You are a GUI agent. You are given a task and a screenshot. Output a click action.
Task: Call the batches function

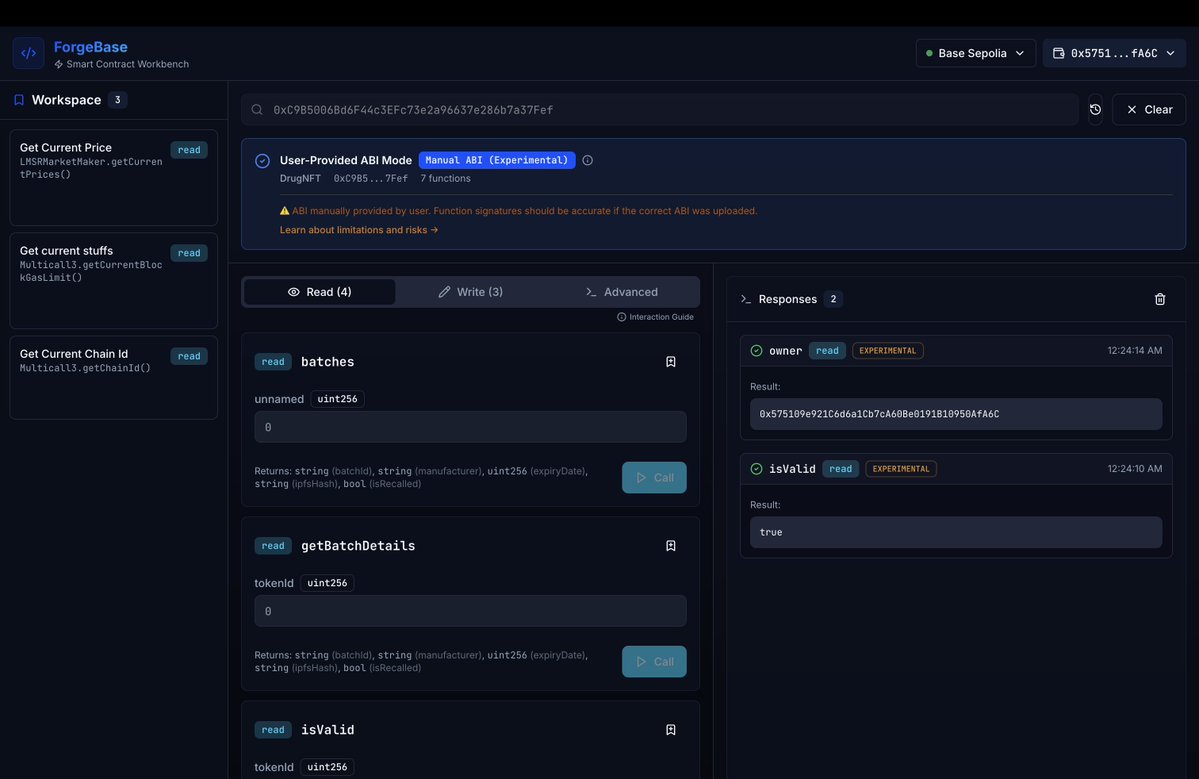click(654, 478)
